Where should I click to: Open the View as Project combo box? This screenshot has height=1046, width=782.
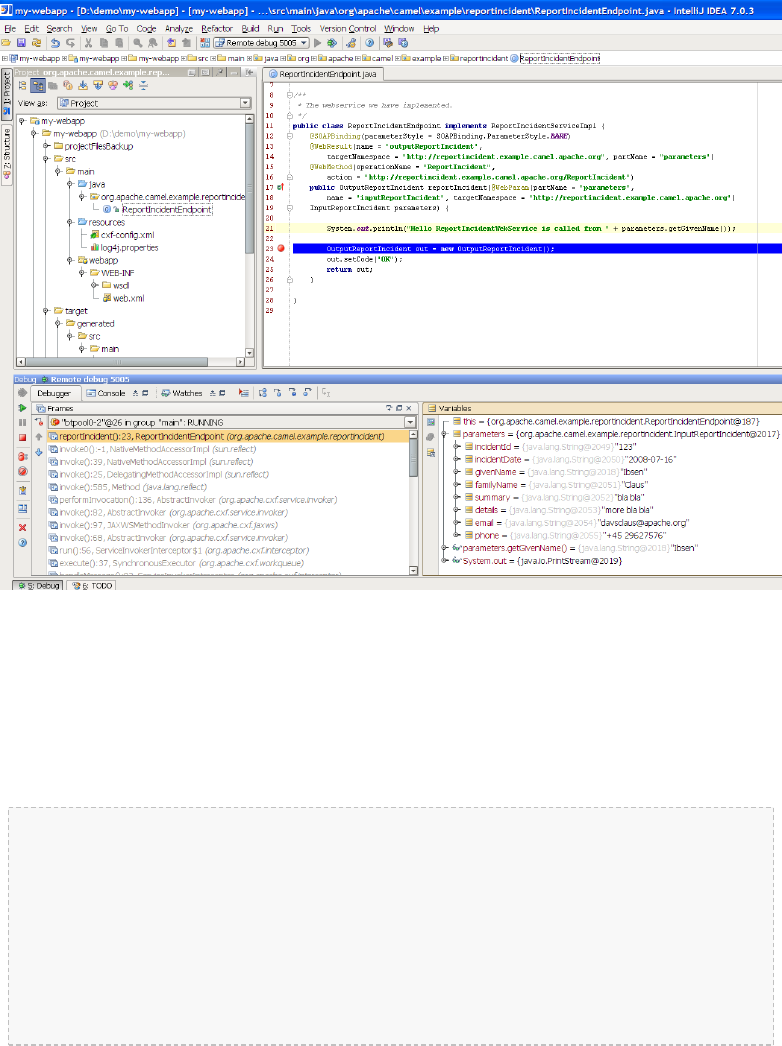pos(154,103)
